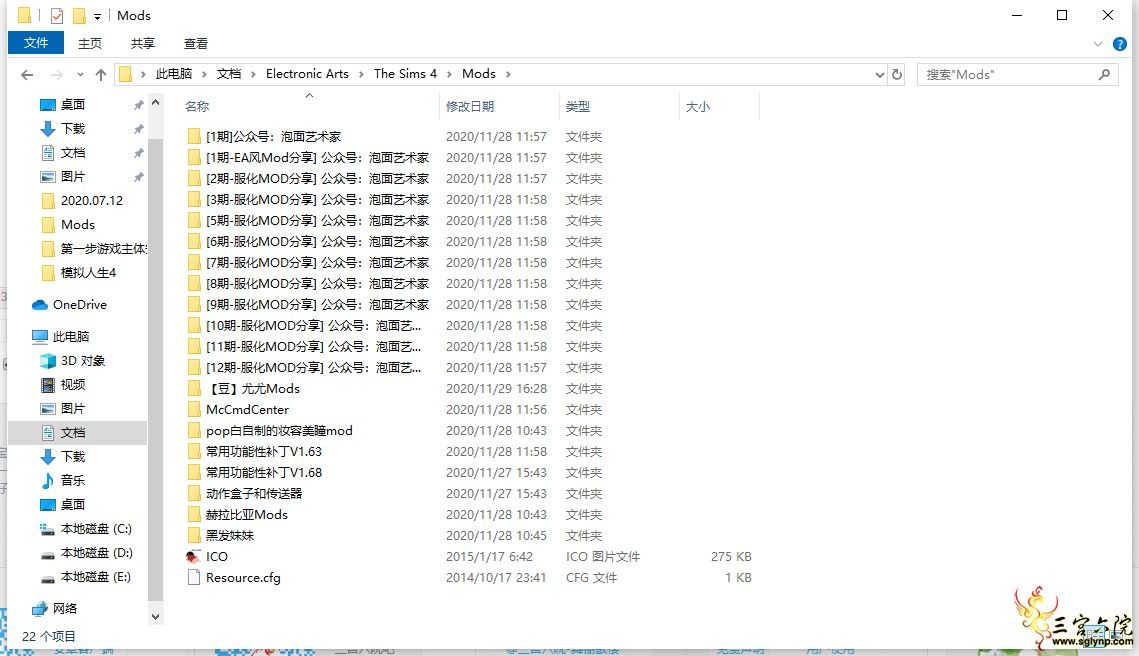
Task: Click the Forward navigation arrow
Action: pos(56,75)
